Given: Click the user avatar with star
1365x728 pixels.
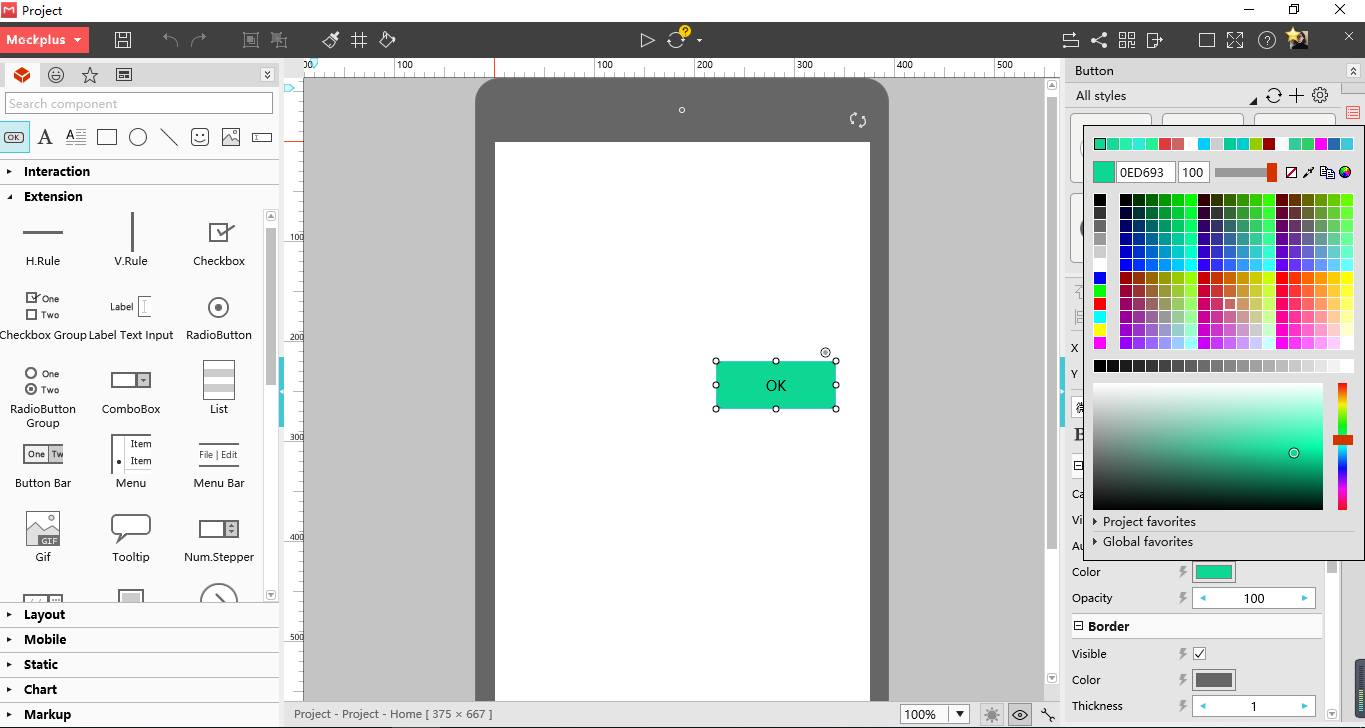Looking at the screenshot, I should (x=1297, y=39).
